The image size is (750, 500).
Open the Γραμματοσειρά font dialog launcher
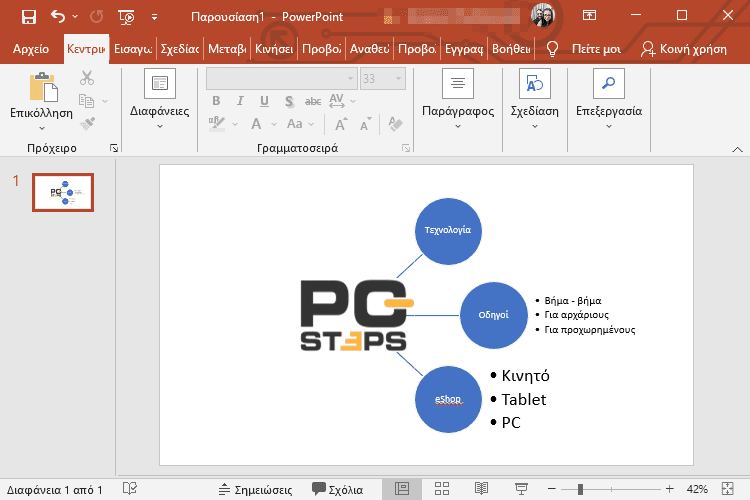tap(406, 148)
